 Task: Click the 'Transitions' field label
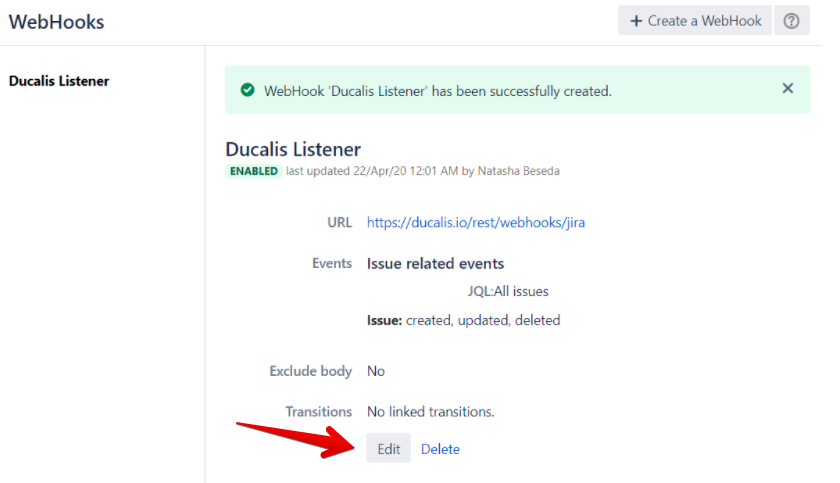coord(318,411)
